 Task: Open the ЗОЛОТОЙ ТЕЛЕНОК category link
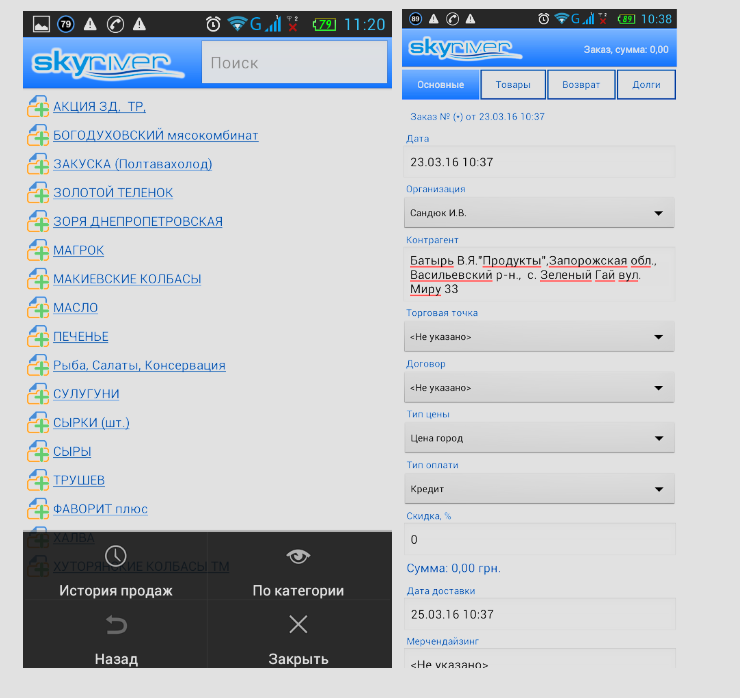(x=113, y=193)
